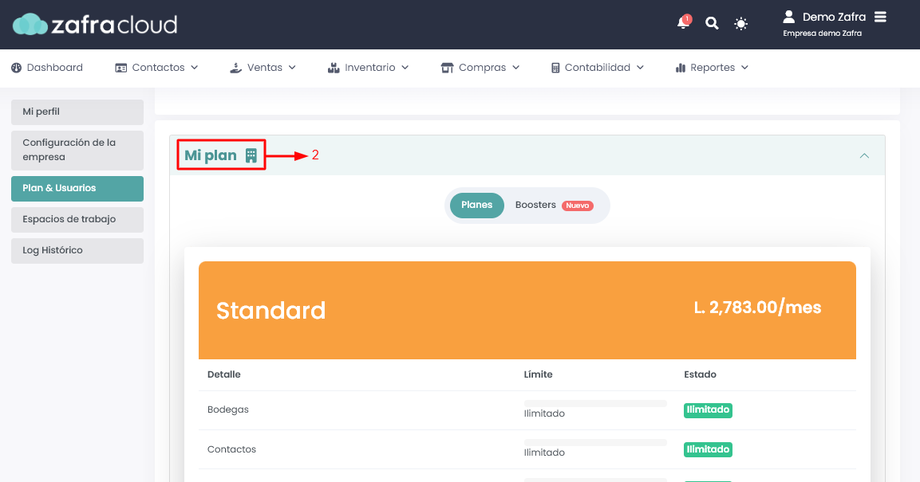920x482 pixels.
Task: Toggle light/dark theme sun icon
Action: point(741,23)
